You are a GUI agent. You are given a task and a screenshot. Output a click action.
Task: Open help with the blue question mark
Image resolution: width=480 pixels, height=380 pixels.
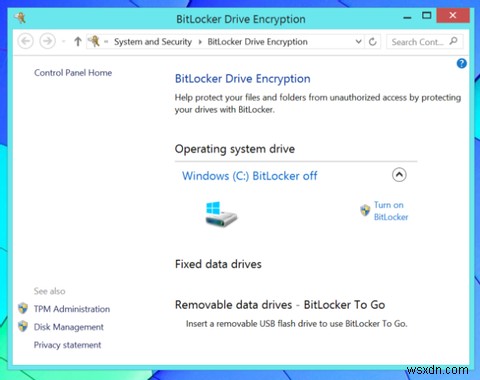[462, 63]
